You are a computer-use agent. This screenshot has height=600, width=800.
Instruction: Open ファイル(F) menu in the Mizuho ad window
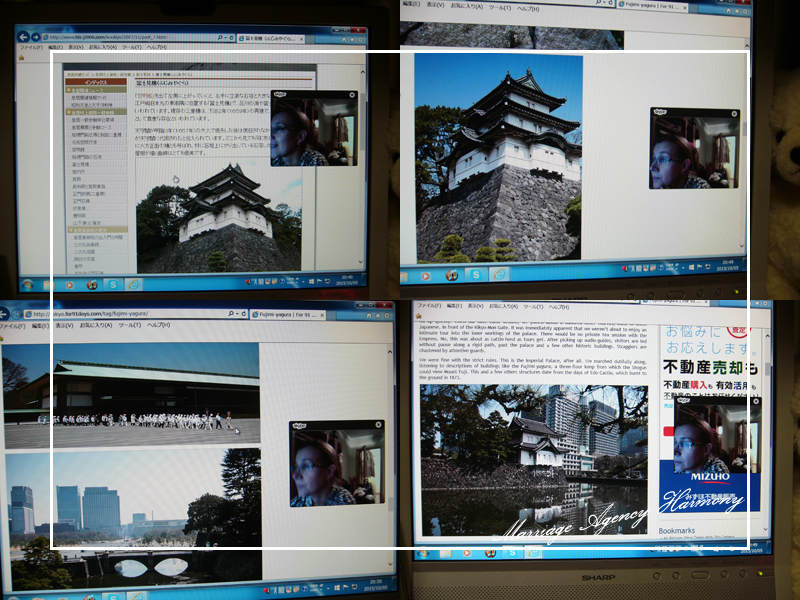click(x=429, y=305)
